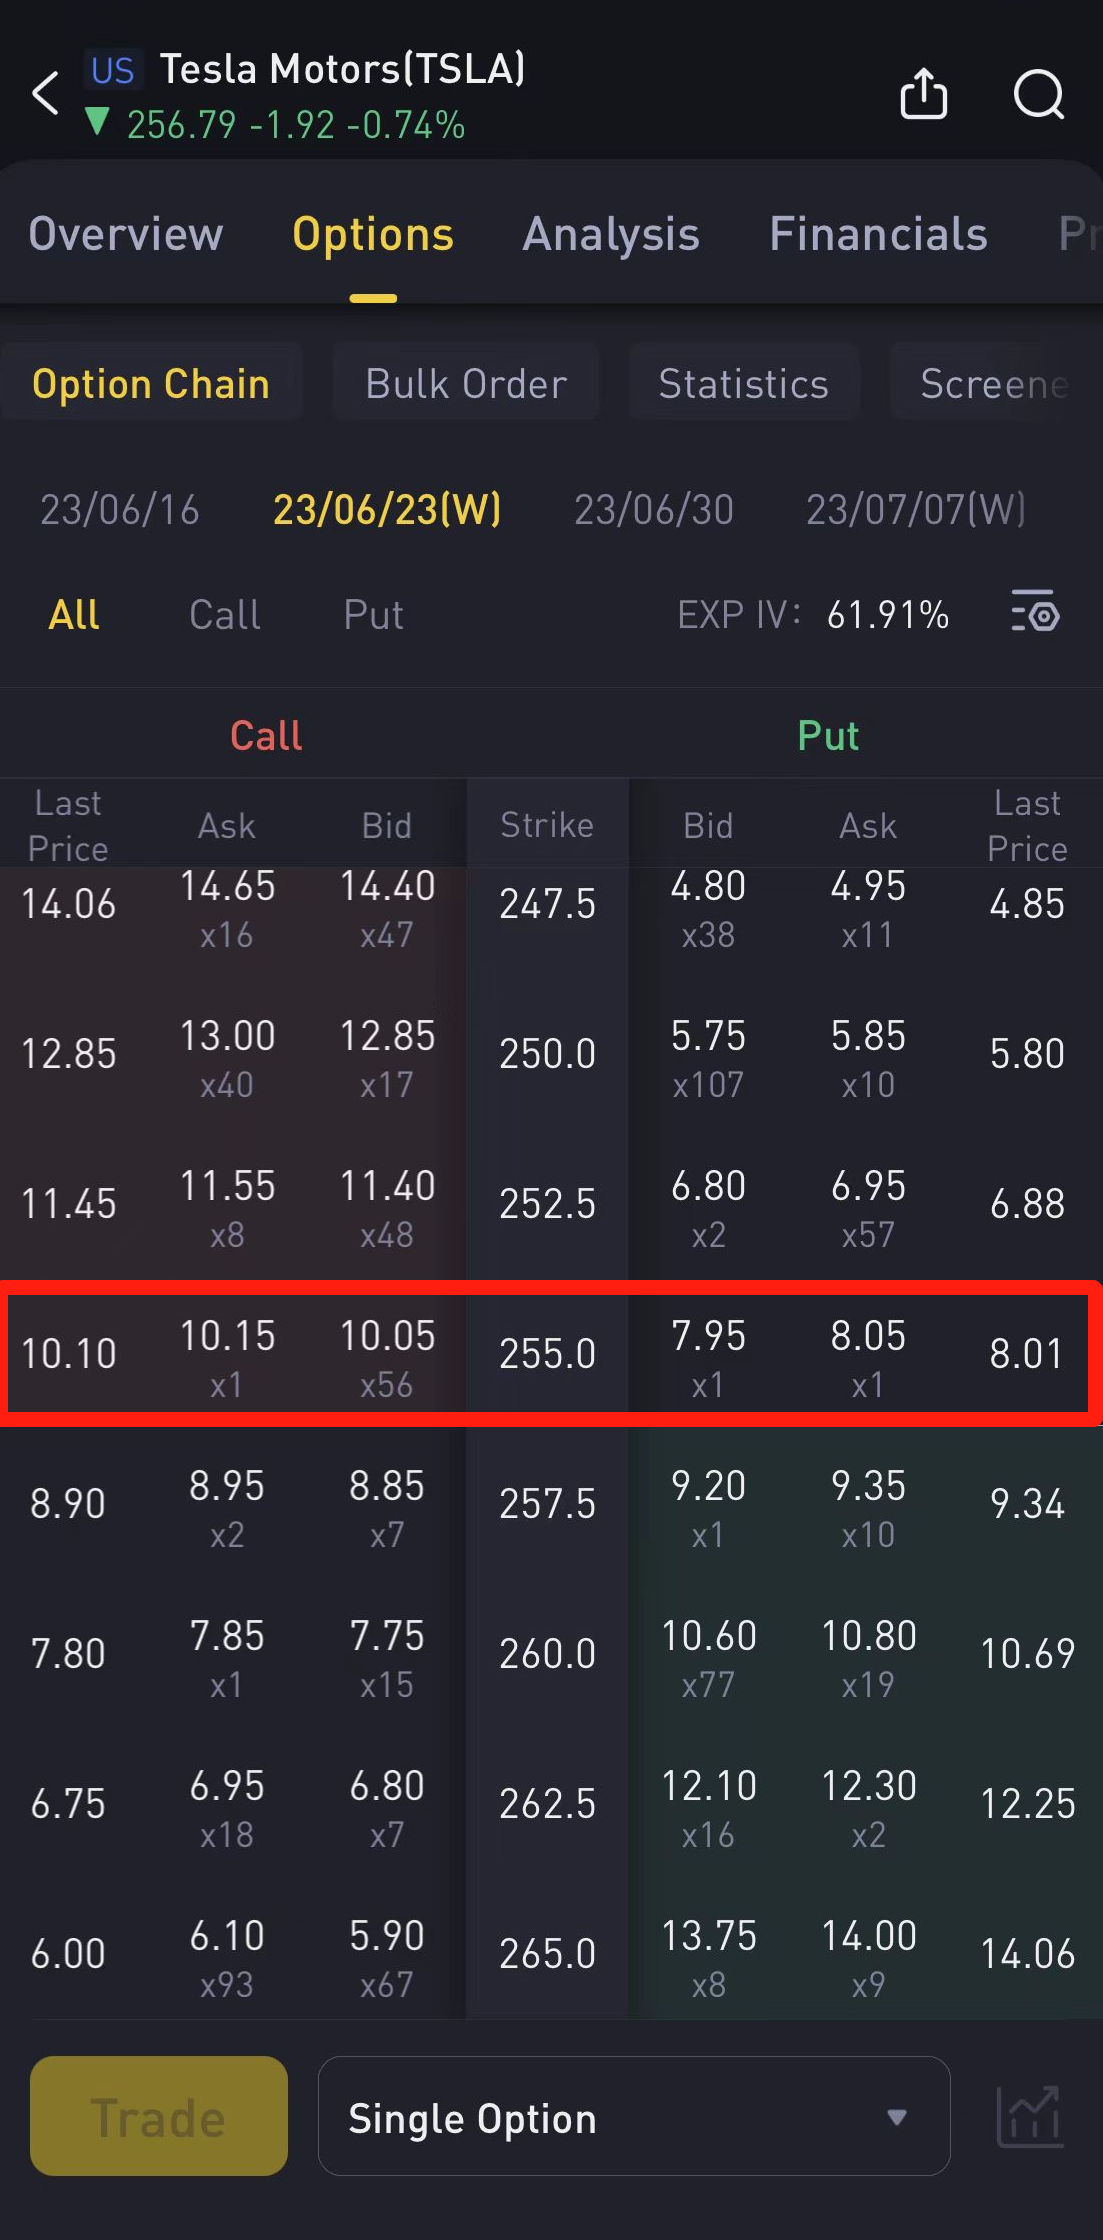The width and height of the screenshot is (1103, 2240).
Task: Filter the chain to Call only
Action: coord(225,615)
